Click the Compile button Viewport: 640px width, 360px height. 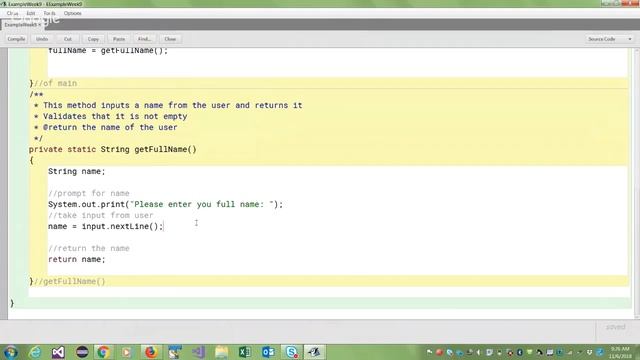coord(16,39)
